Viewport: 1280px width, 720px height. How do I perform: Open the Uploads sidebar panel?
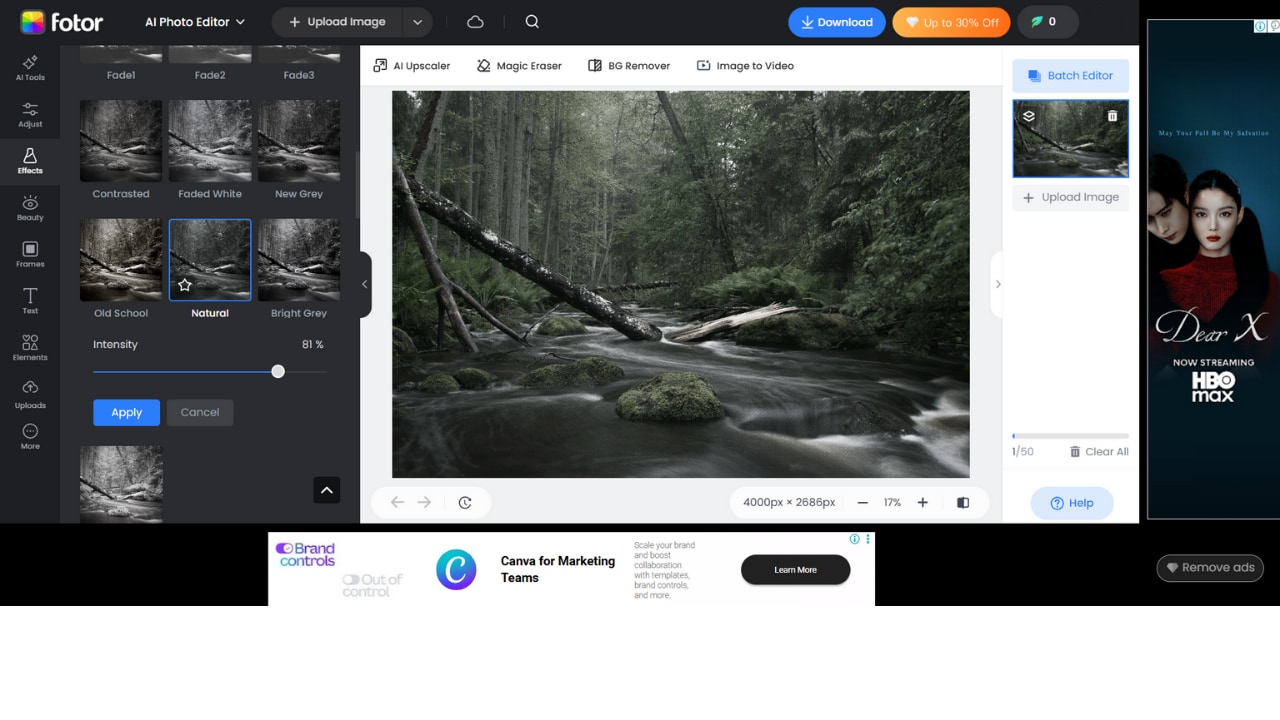click(30, 395)
